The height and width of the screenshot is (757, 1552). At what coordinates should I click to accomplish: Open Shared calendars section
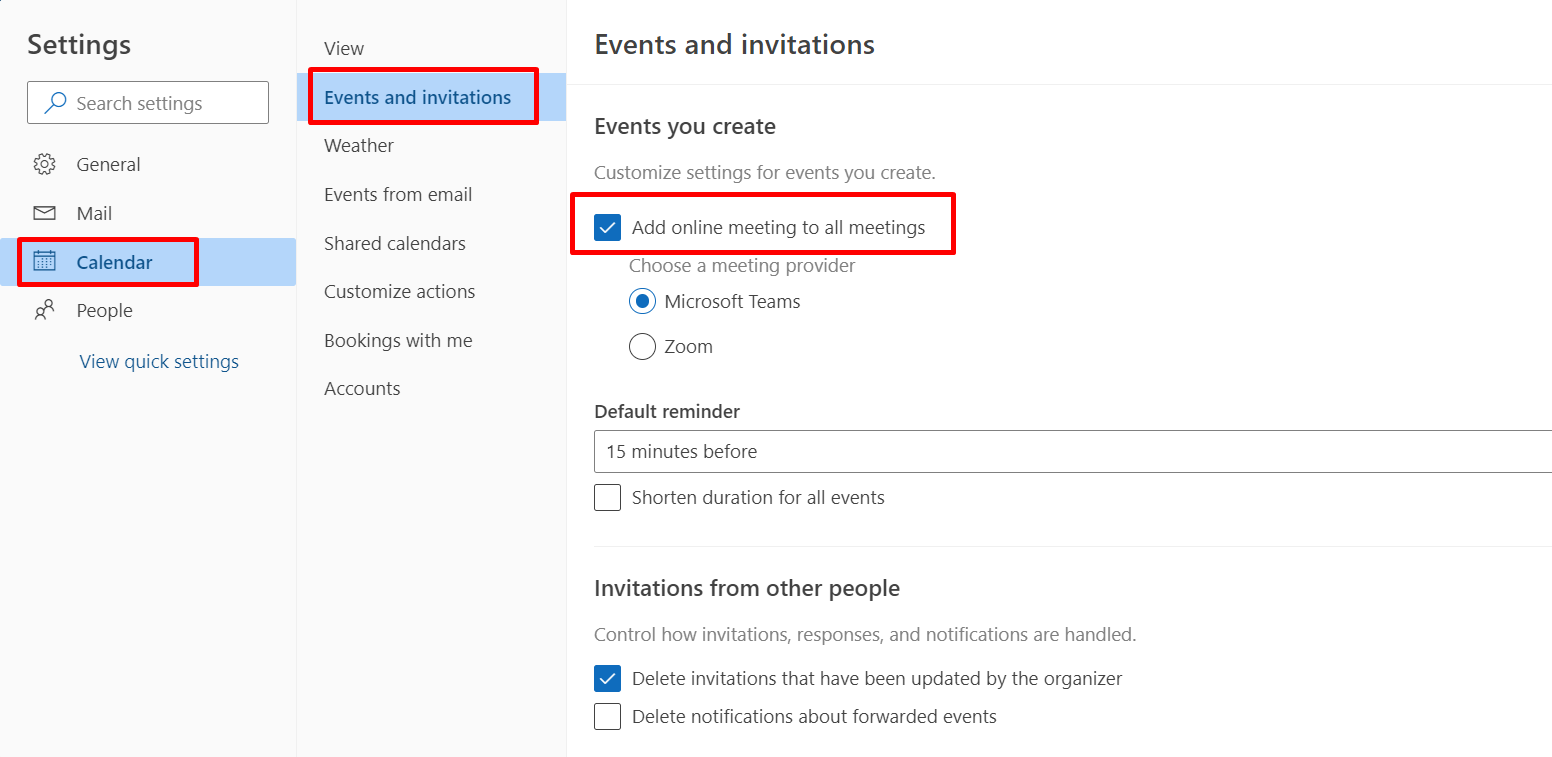395,244
